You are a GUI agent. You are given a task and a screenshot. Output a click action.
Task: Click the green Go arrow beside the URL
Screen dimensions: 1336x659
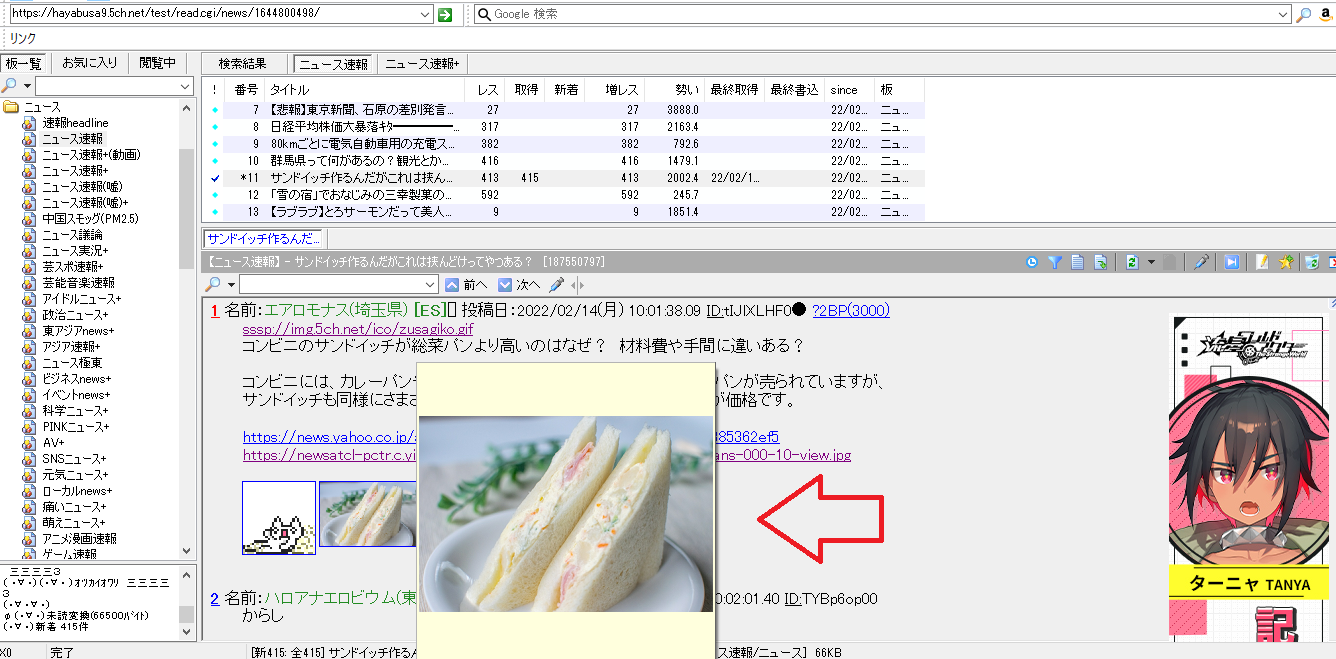(x=445, y=14)
